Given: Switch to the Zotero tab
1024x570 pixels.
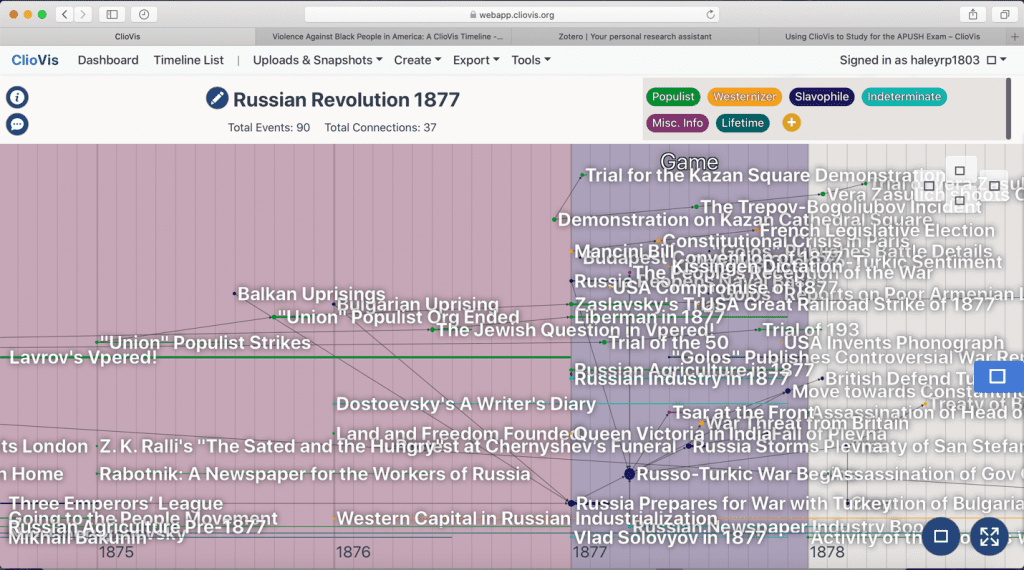Looking at the screenshot, I should (635, 37).
